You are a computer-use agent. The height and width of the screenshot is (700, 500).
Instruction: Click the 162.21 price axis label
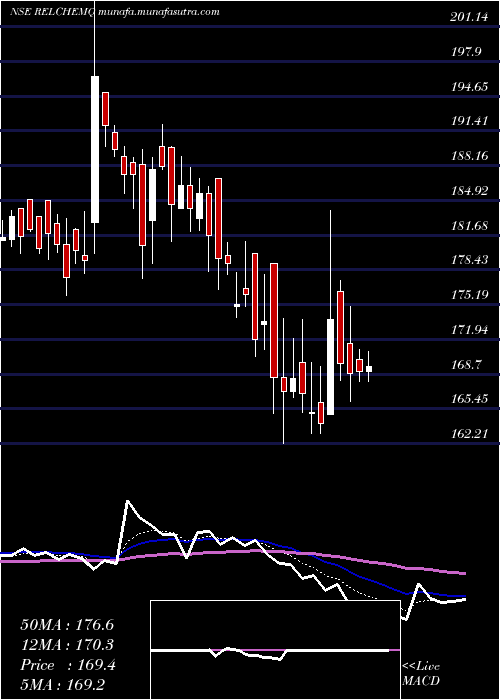(471, 433)
